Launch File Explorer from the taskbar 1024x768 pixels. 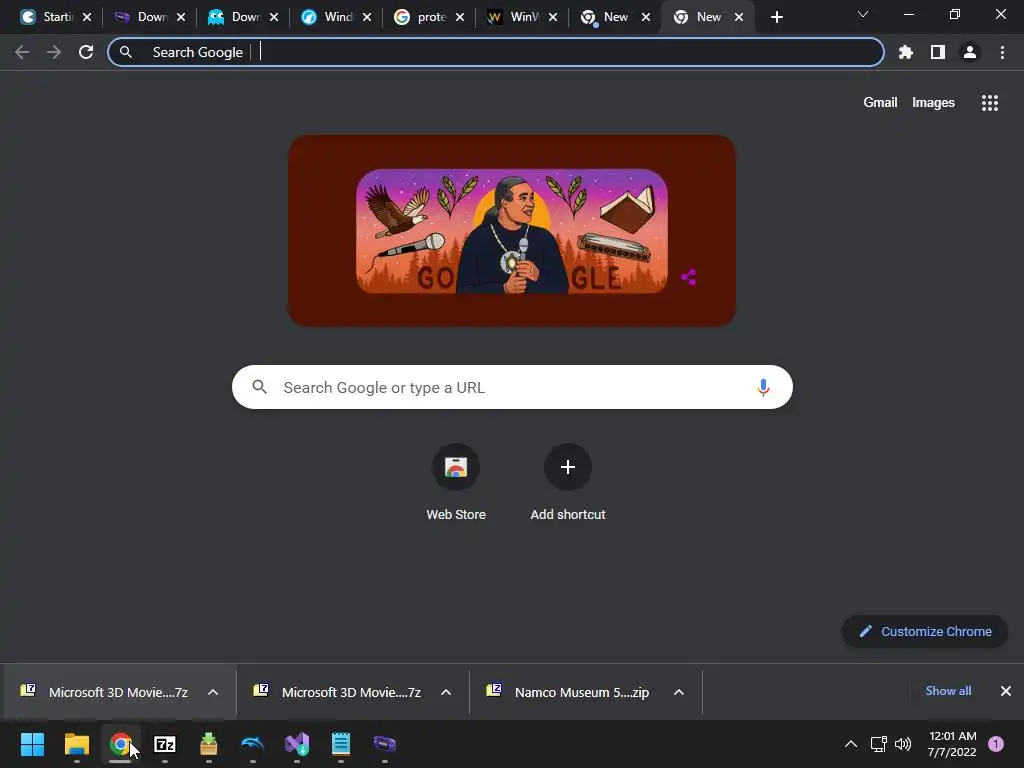[76, 744]
